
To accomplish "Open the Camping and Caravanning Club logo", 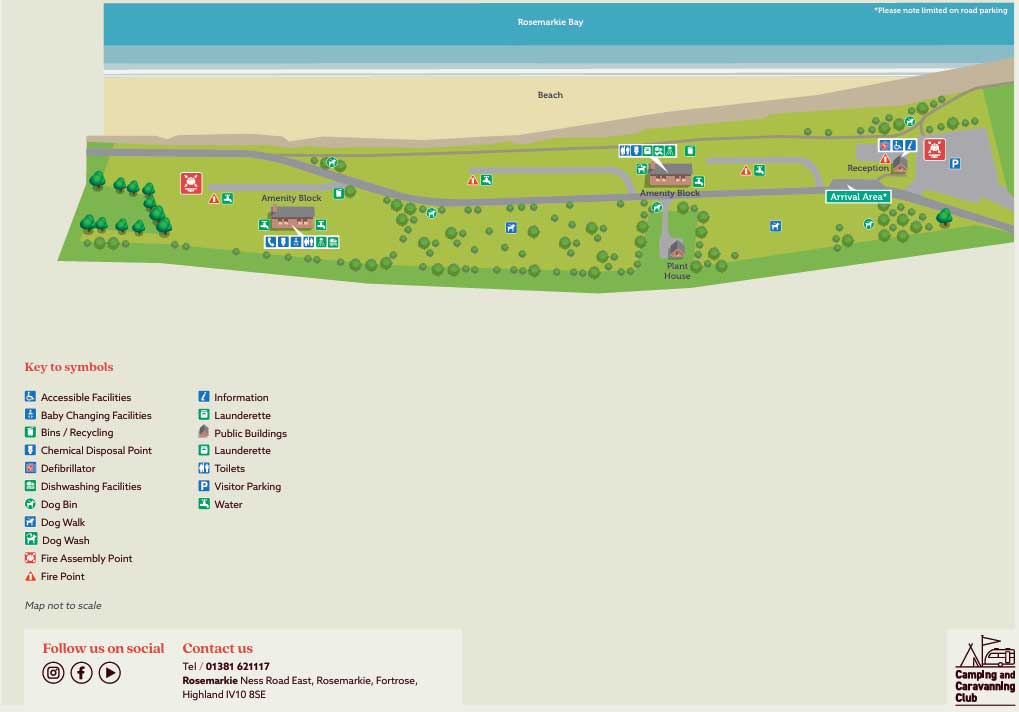I will [x=983, y=669].
